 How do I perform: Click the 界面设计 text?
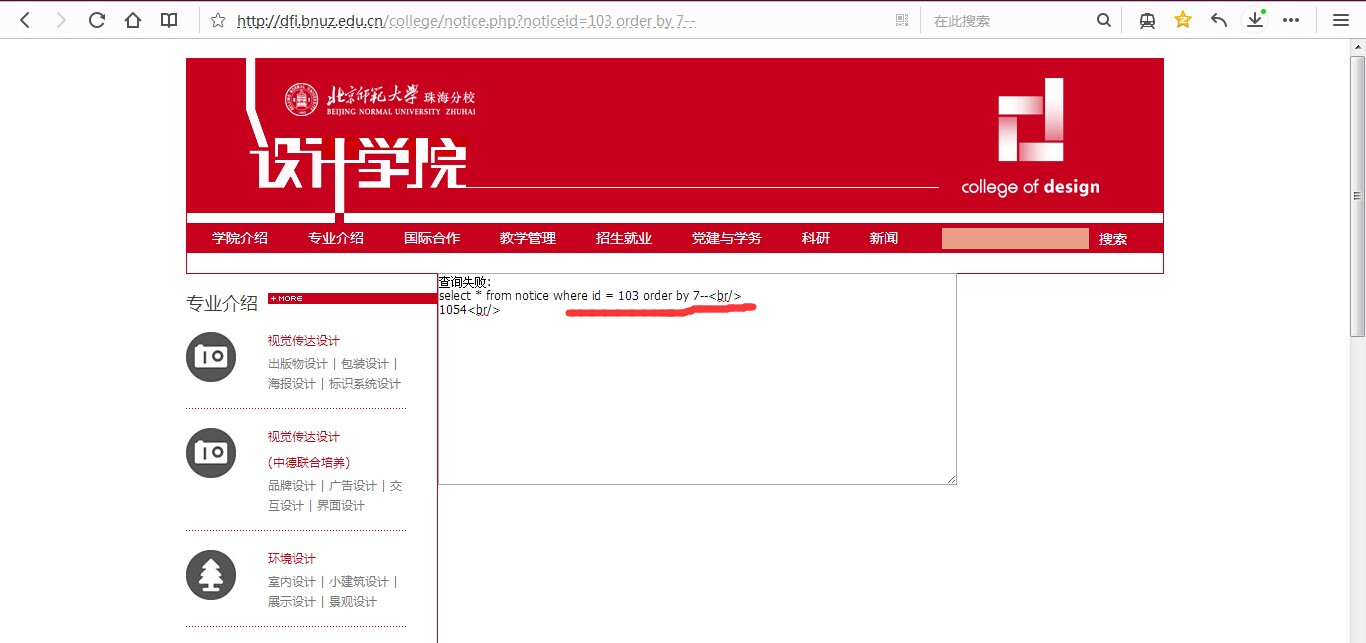point(341,506)
